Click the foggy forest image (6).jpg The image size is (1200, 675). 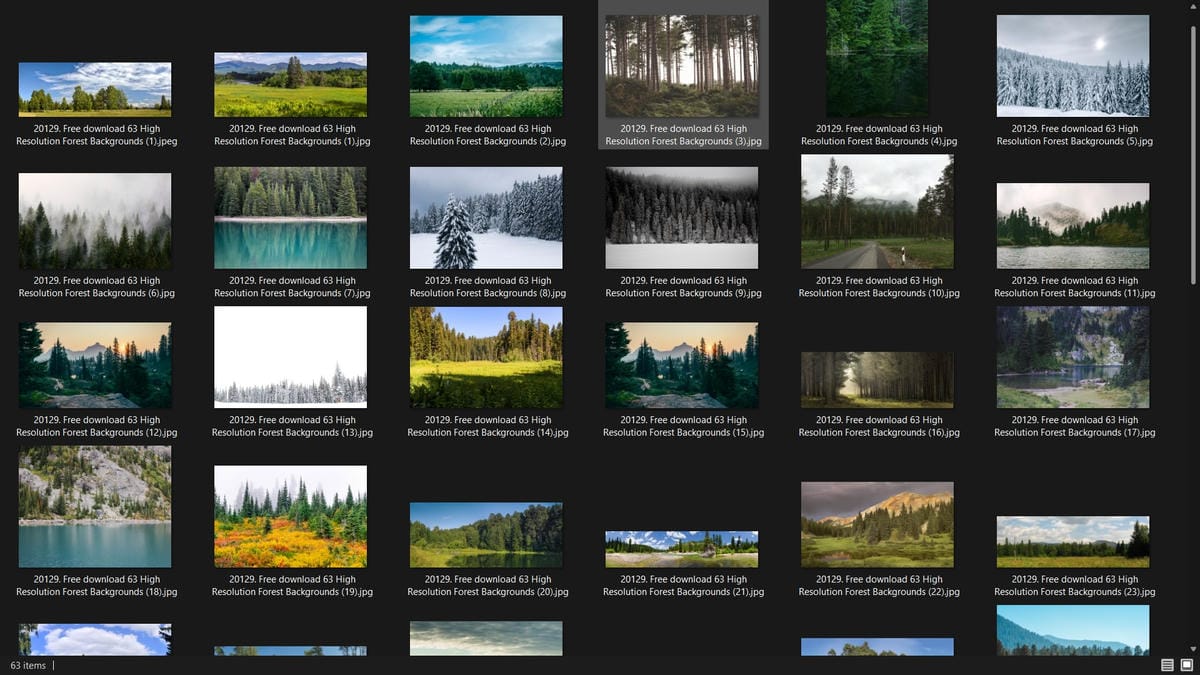tap(95, 220)
